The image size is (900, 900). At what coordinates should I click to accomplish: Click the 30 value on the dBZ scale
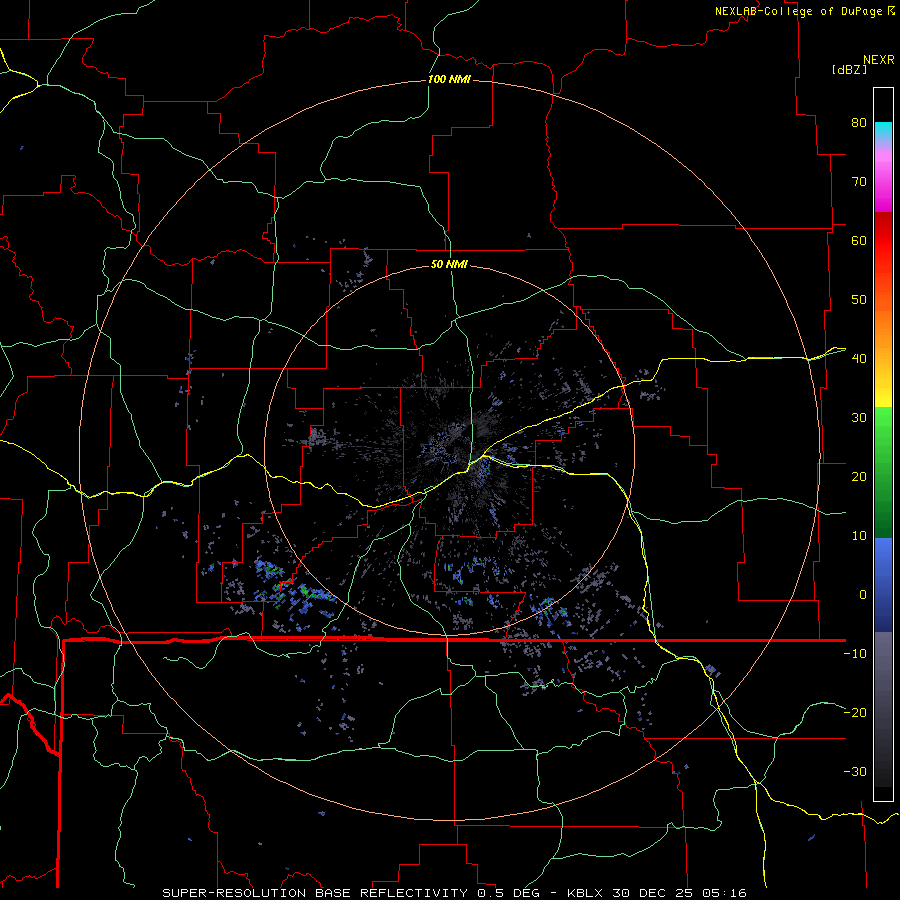(x=859, y=418)
